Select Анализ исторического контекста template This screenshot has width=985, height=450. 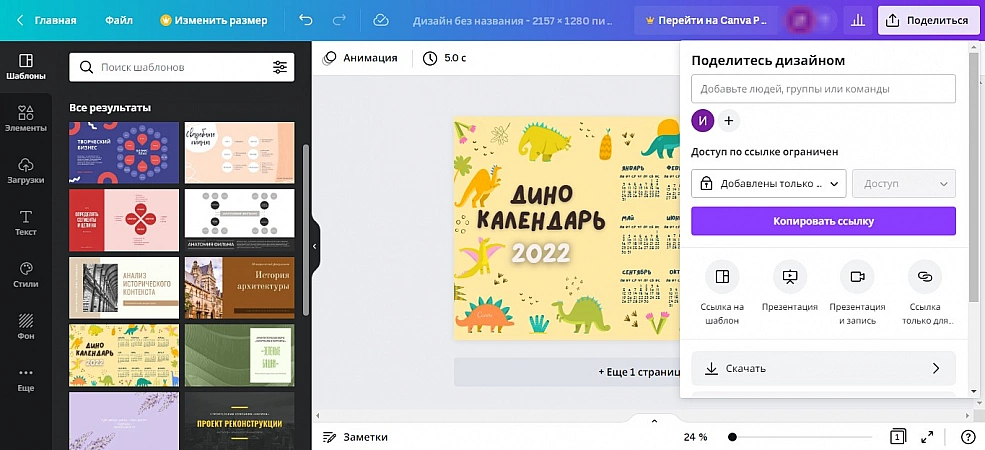click(x=124, y=288)
